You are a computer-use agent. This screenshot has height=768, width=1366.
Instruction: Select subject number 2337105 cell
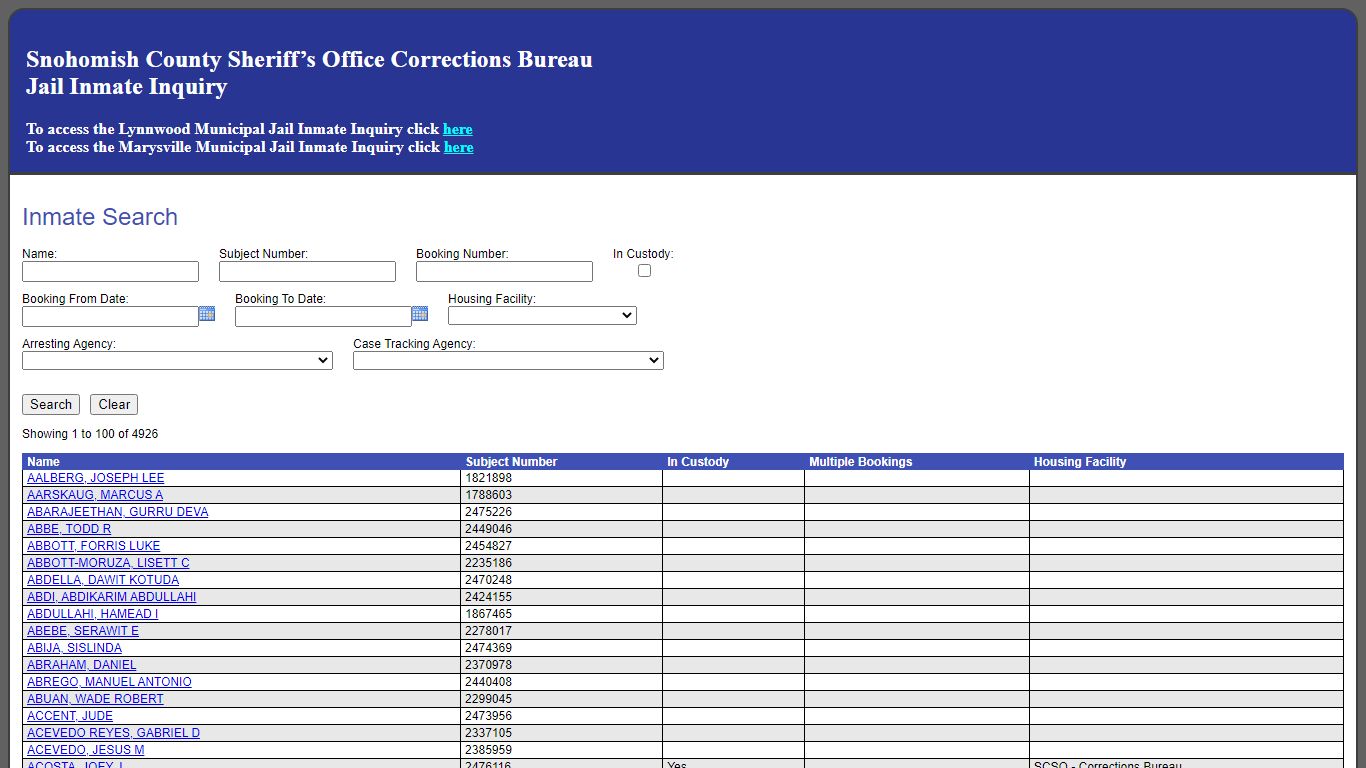[561, 733]
